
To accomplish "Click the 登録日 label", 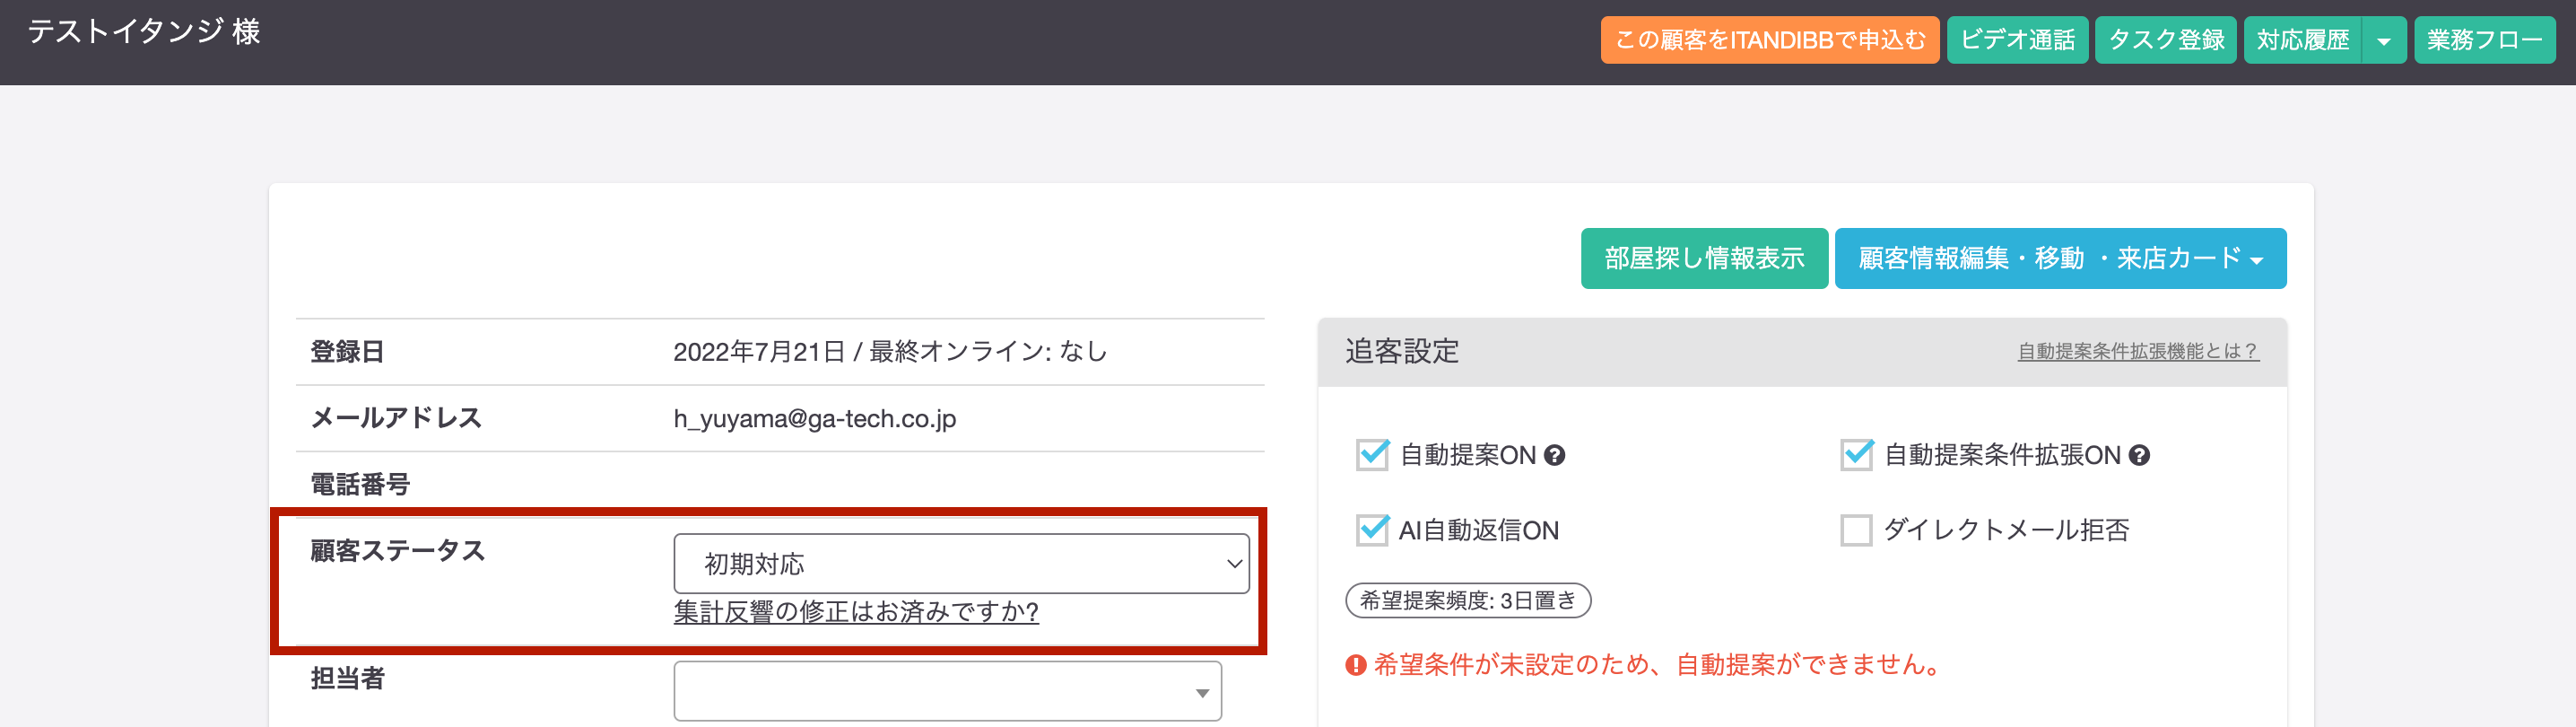I will 347,352.
